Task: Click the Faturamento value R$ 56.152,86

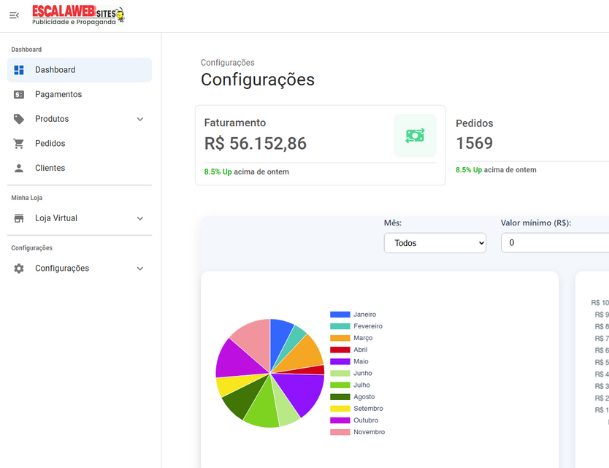Action: click(255, 143)
